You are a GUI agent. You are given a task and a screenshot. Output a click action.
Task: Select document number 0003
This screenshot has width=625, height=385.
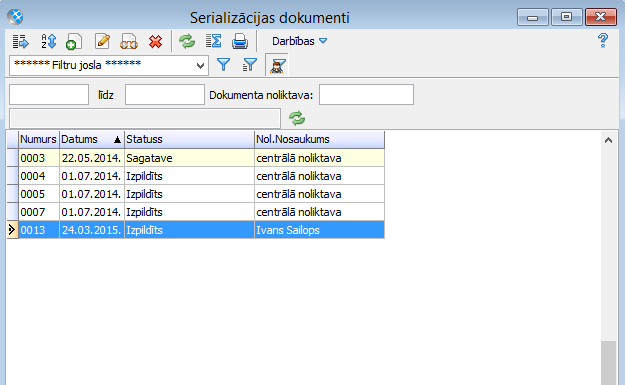(39, 158)
